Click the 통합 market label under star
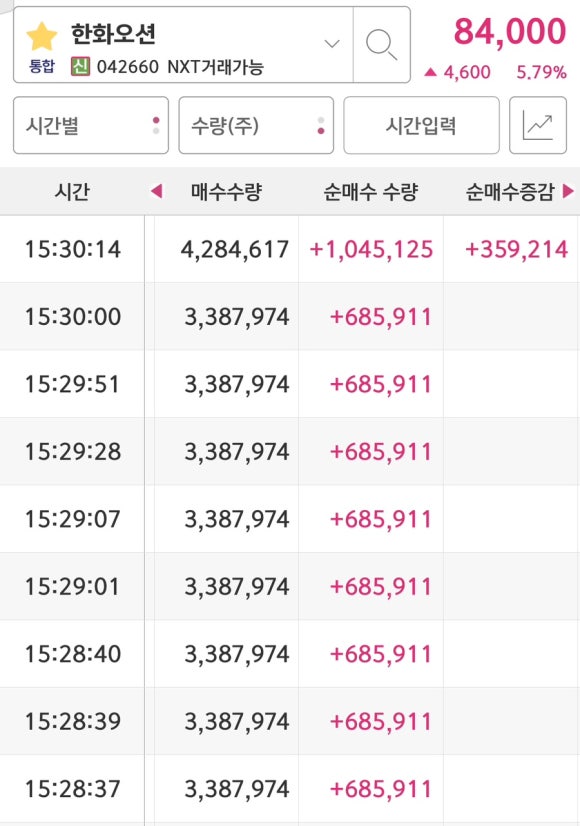This screenshot has height=826, width=580. point(42,66)
